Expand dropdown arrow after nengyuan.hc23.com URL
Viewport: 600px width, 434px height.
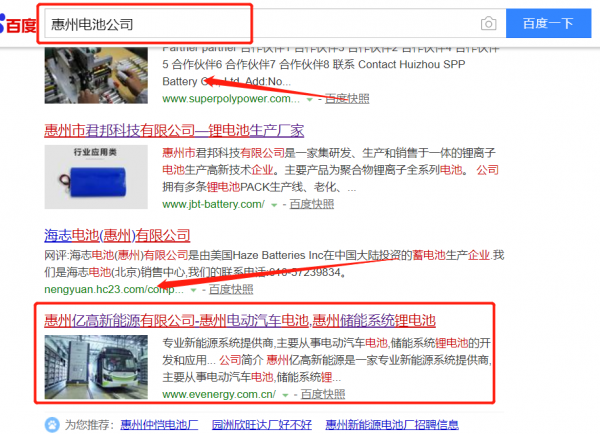click(x=193, y=290)
